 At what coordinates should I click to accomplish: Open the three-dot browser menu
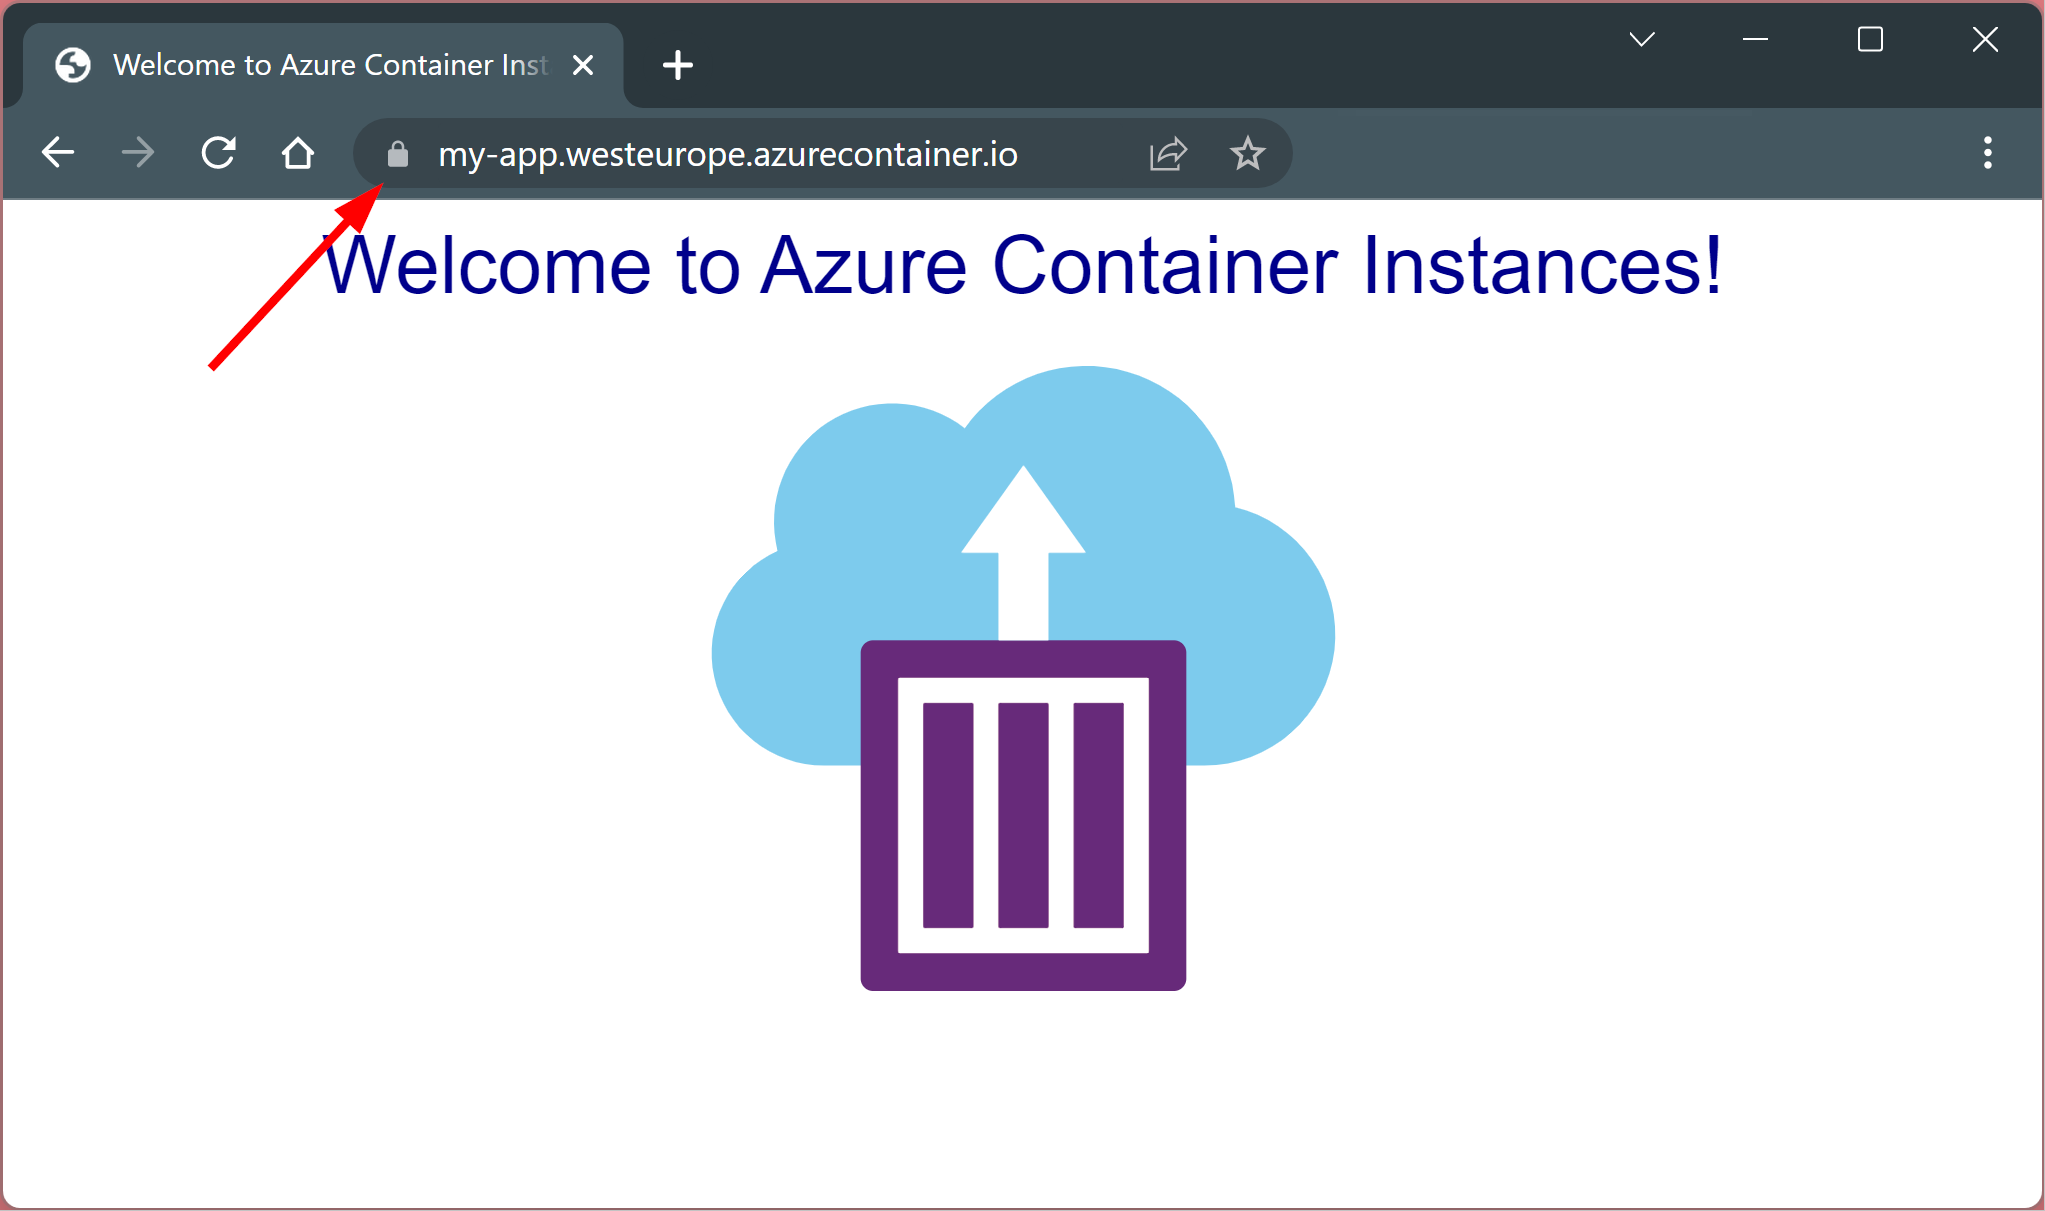tap(1987, 153)
